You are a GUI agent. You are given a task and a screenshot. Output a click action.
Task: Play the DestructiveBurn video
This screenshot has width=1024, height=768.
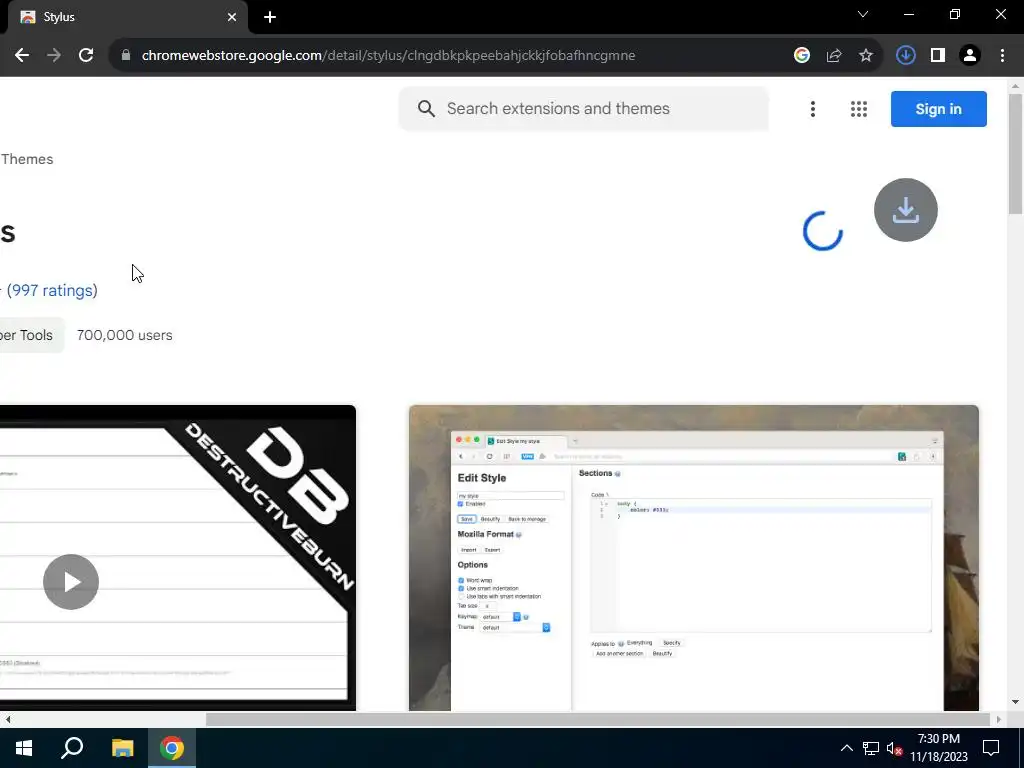click(x=71, y=582)
